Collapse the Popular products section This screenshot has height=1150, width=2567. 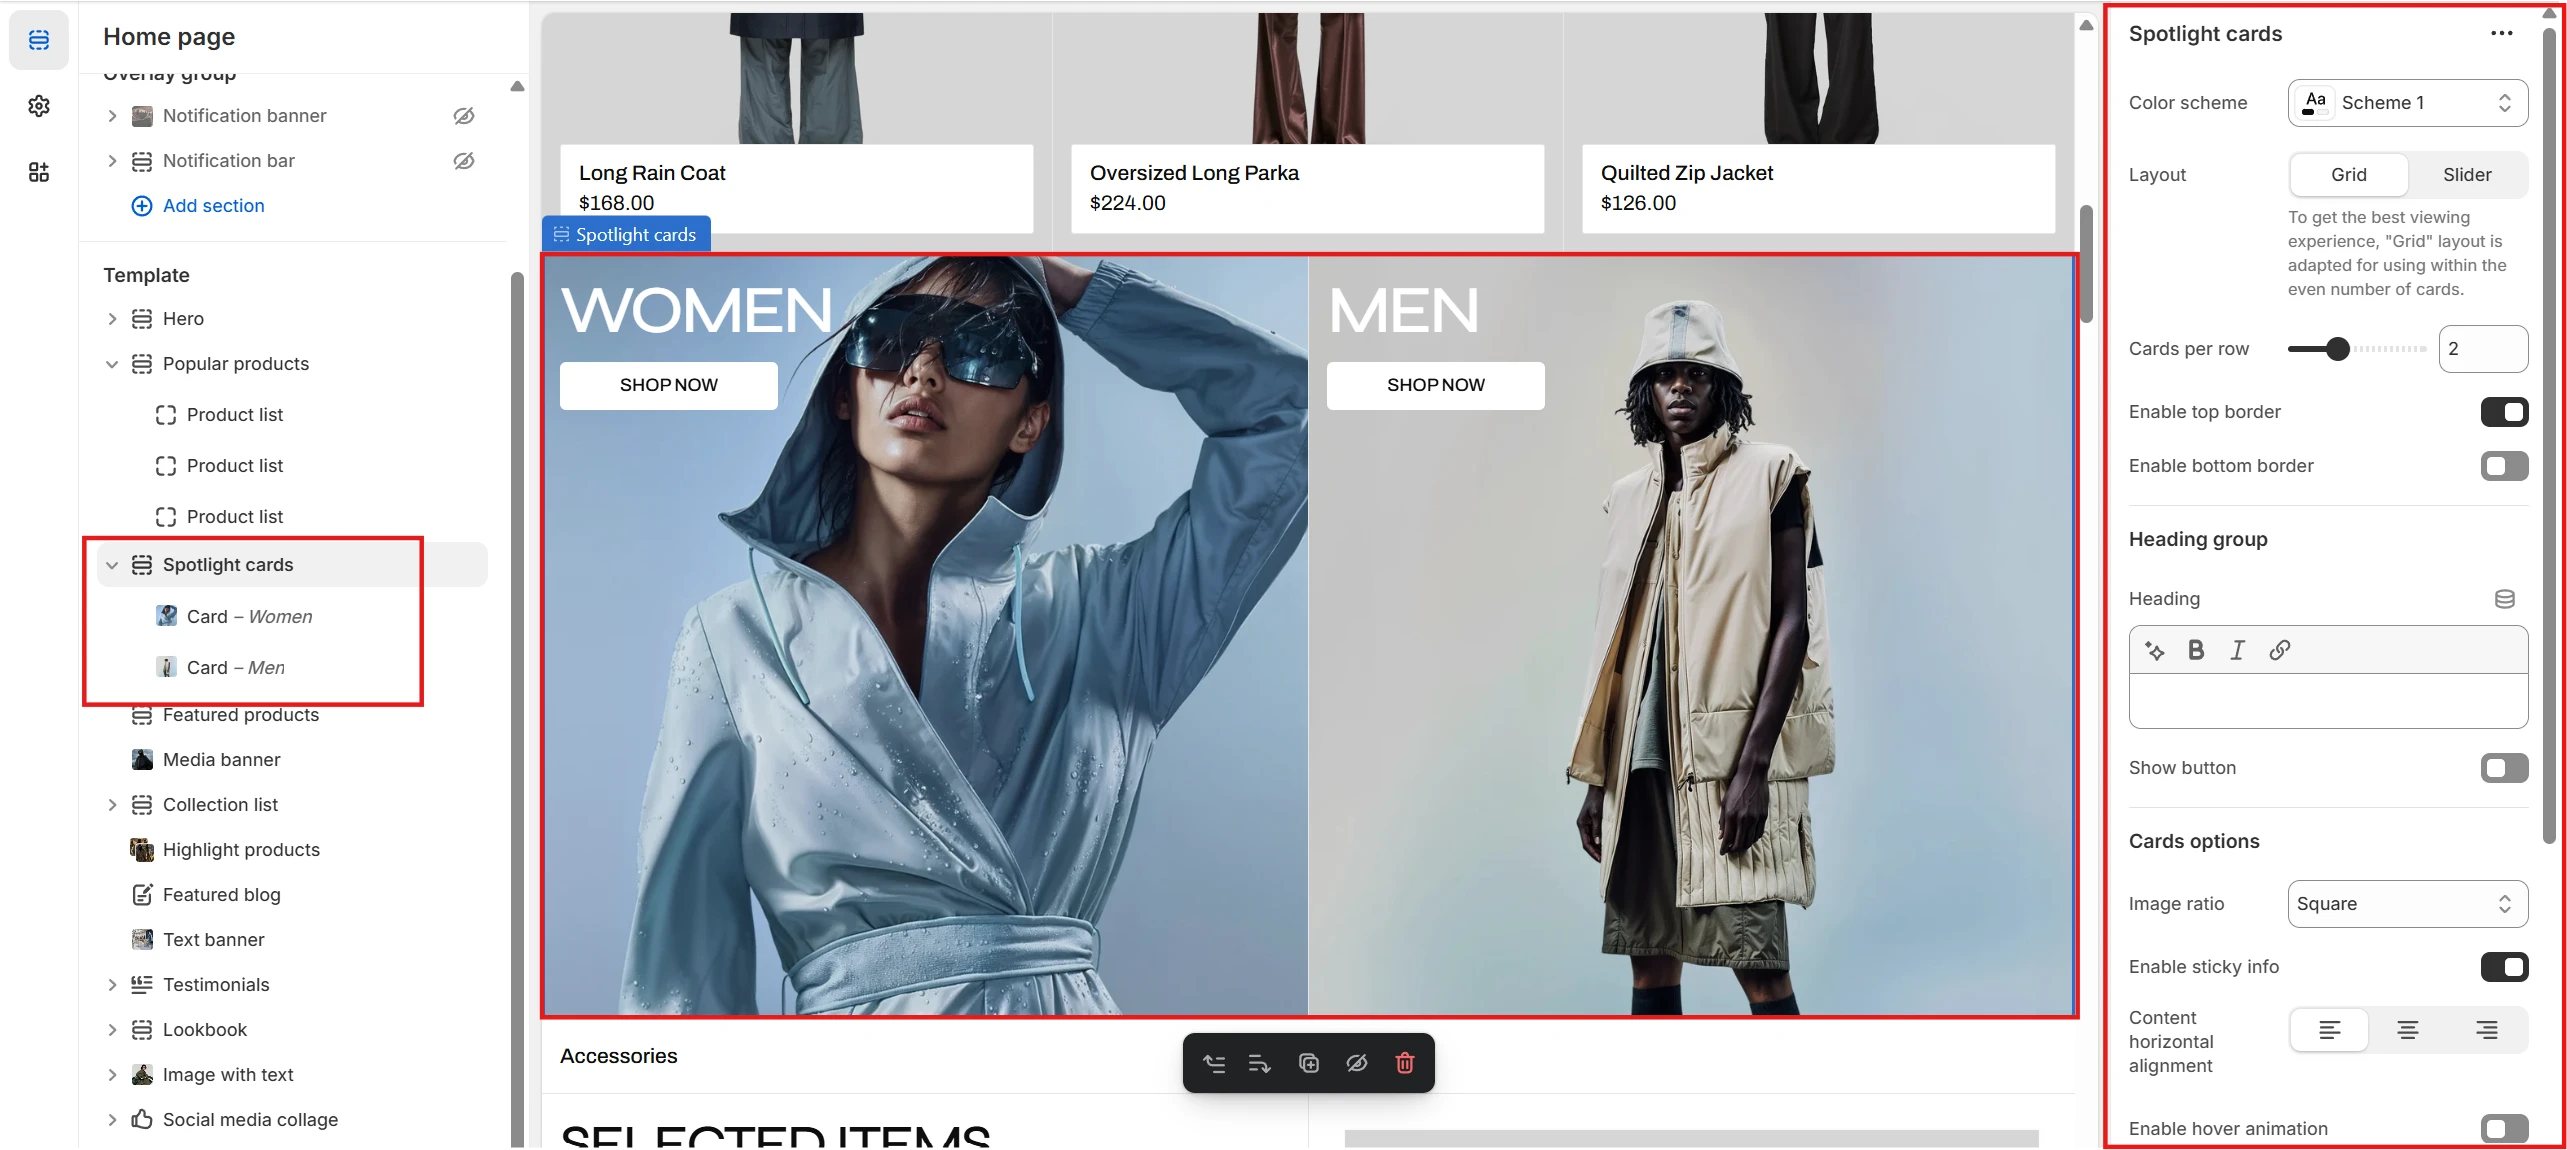[112, 364]
